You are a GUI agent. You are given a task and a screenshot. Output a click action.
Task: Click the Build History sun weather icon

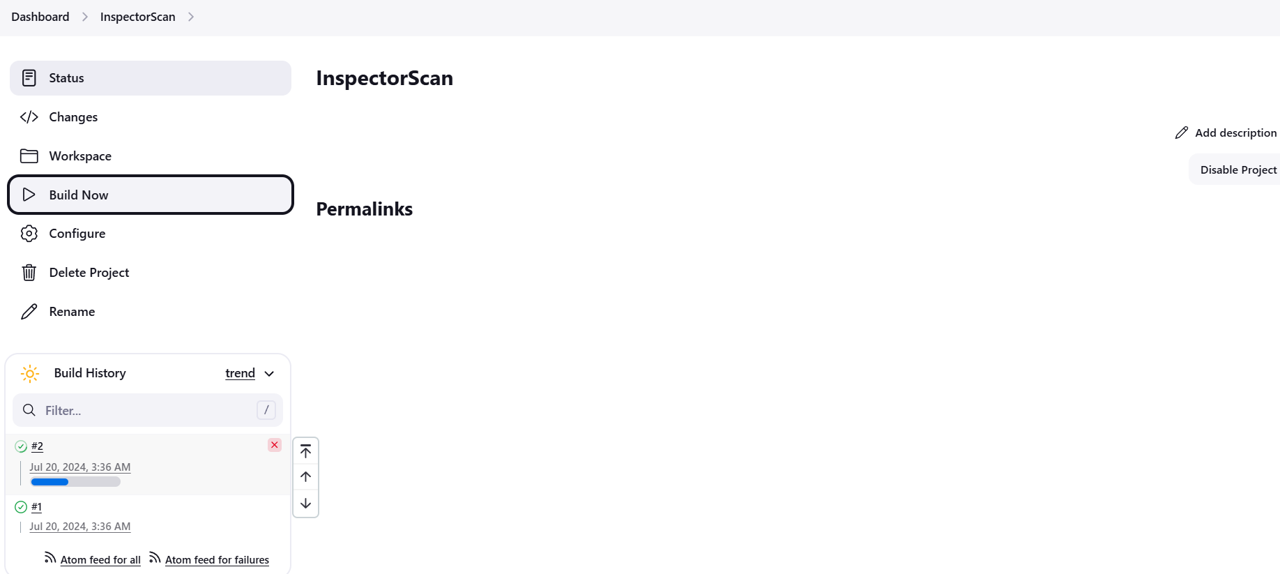point(30,373)
